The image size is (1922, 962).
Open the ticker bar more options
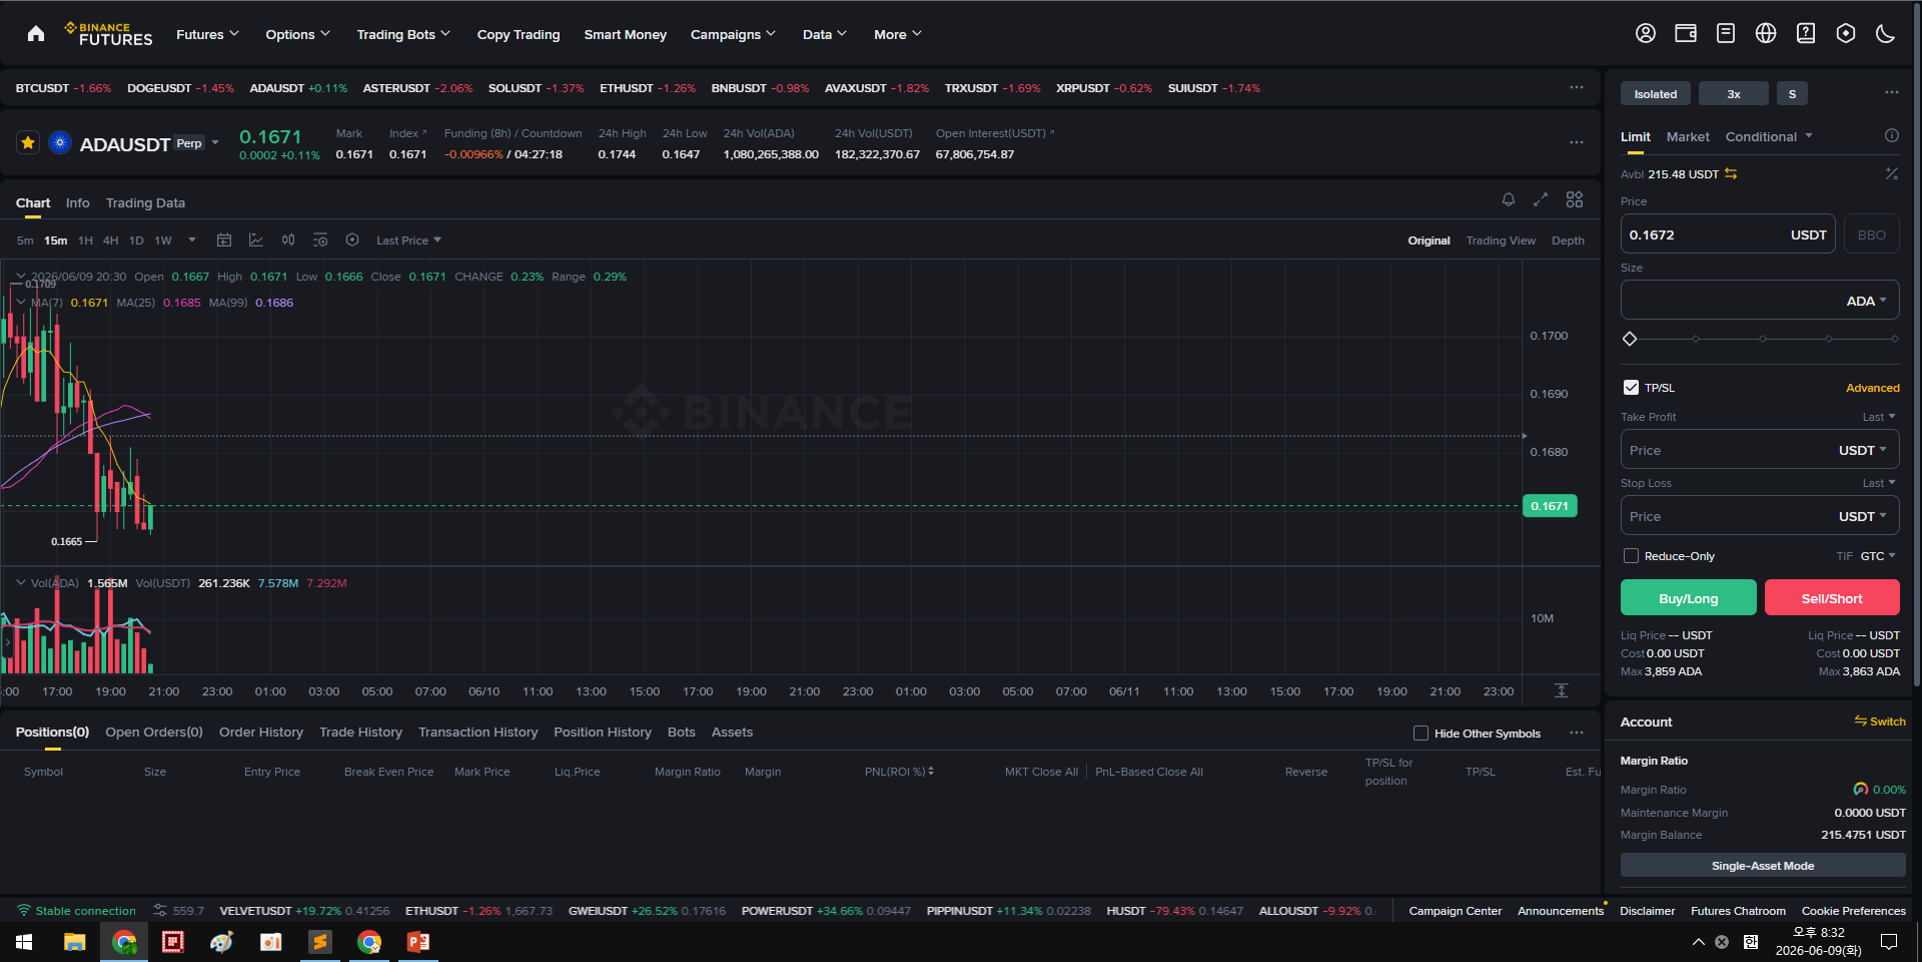pos(1576,88)
